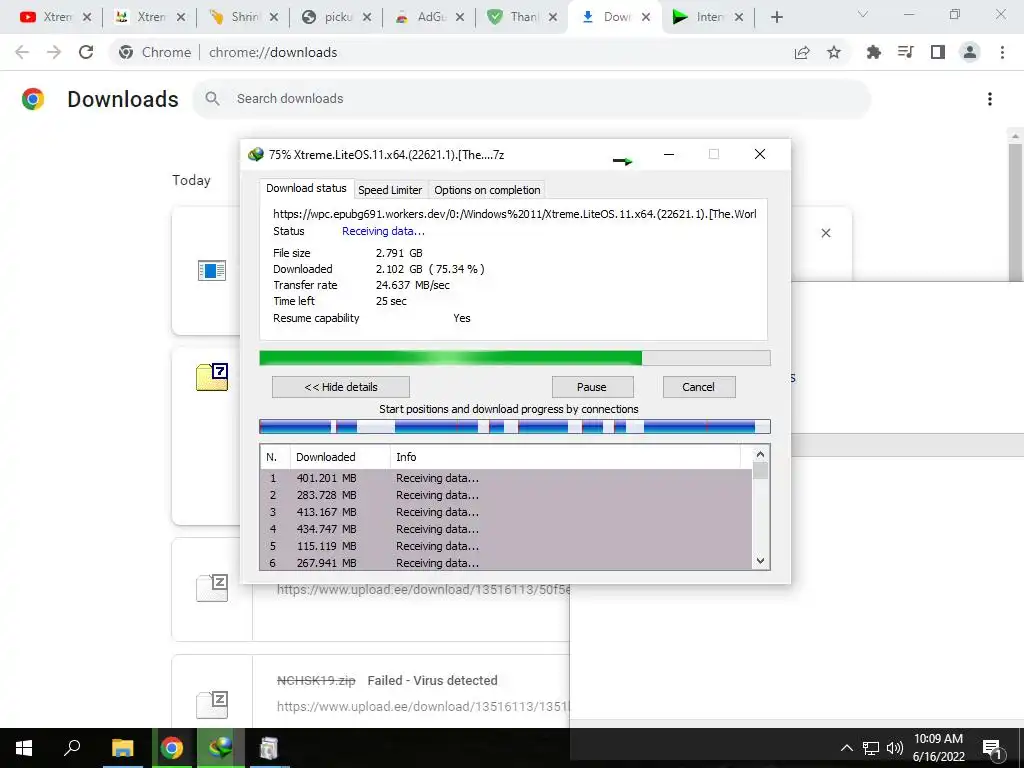Open the NCHSK19.zip upload.ee source link
The image size is (1024, 768).
423,707
